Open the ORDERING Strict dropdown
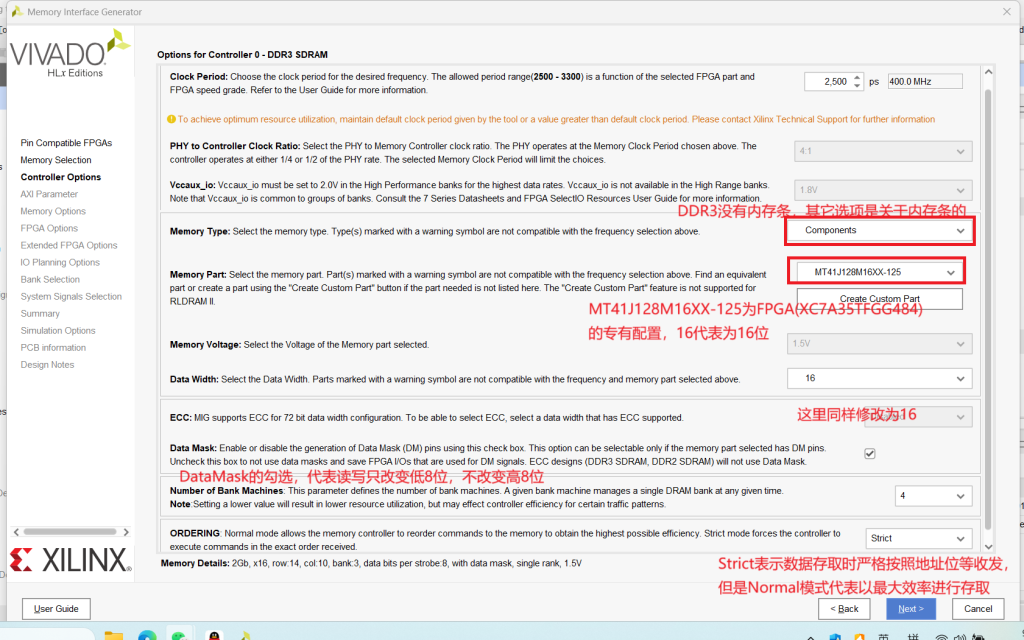Screen dimensions: 1024x640 click(918, 538)
